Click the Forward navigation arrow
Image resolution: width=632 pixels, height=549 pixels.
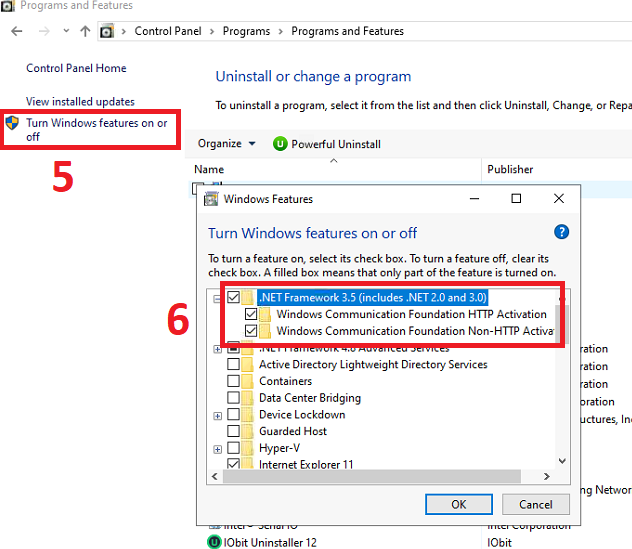pyautogui.click(x=44, y=31)
